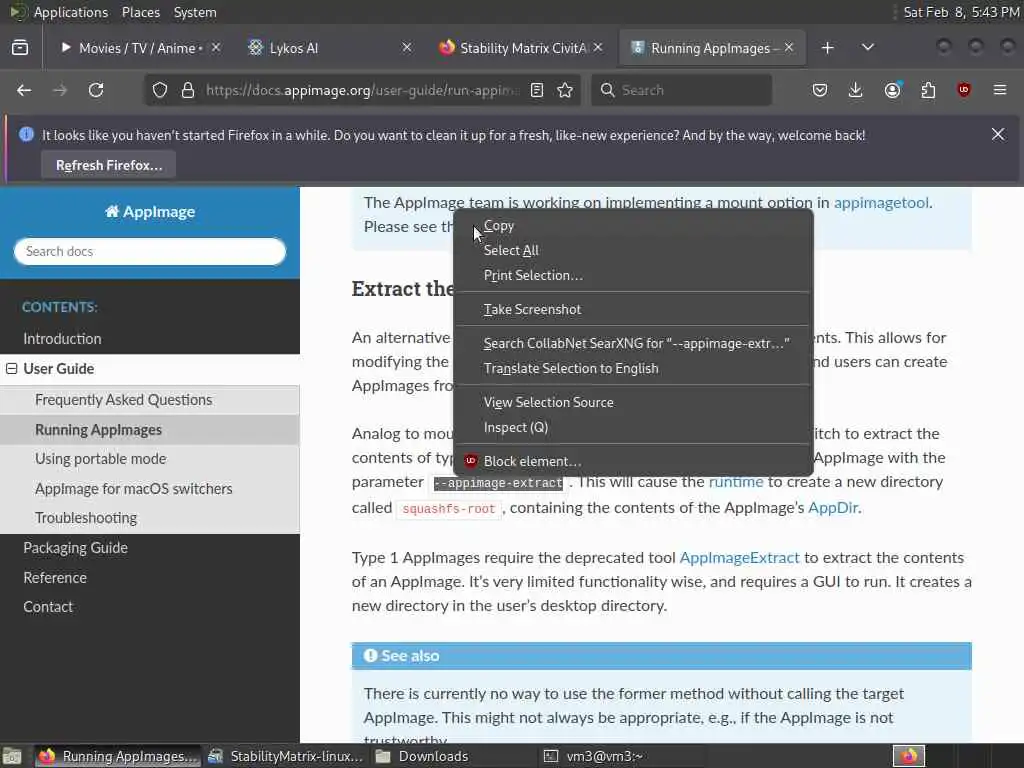
Task: Click the Refresh Firefox button
Action: tap(108, 165)
